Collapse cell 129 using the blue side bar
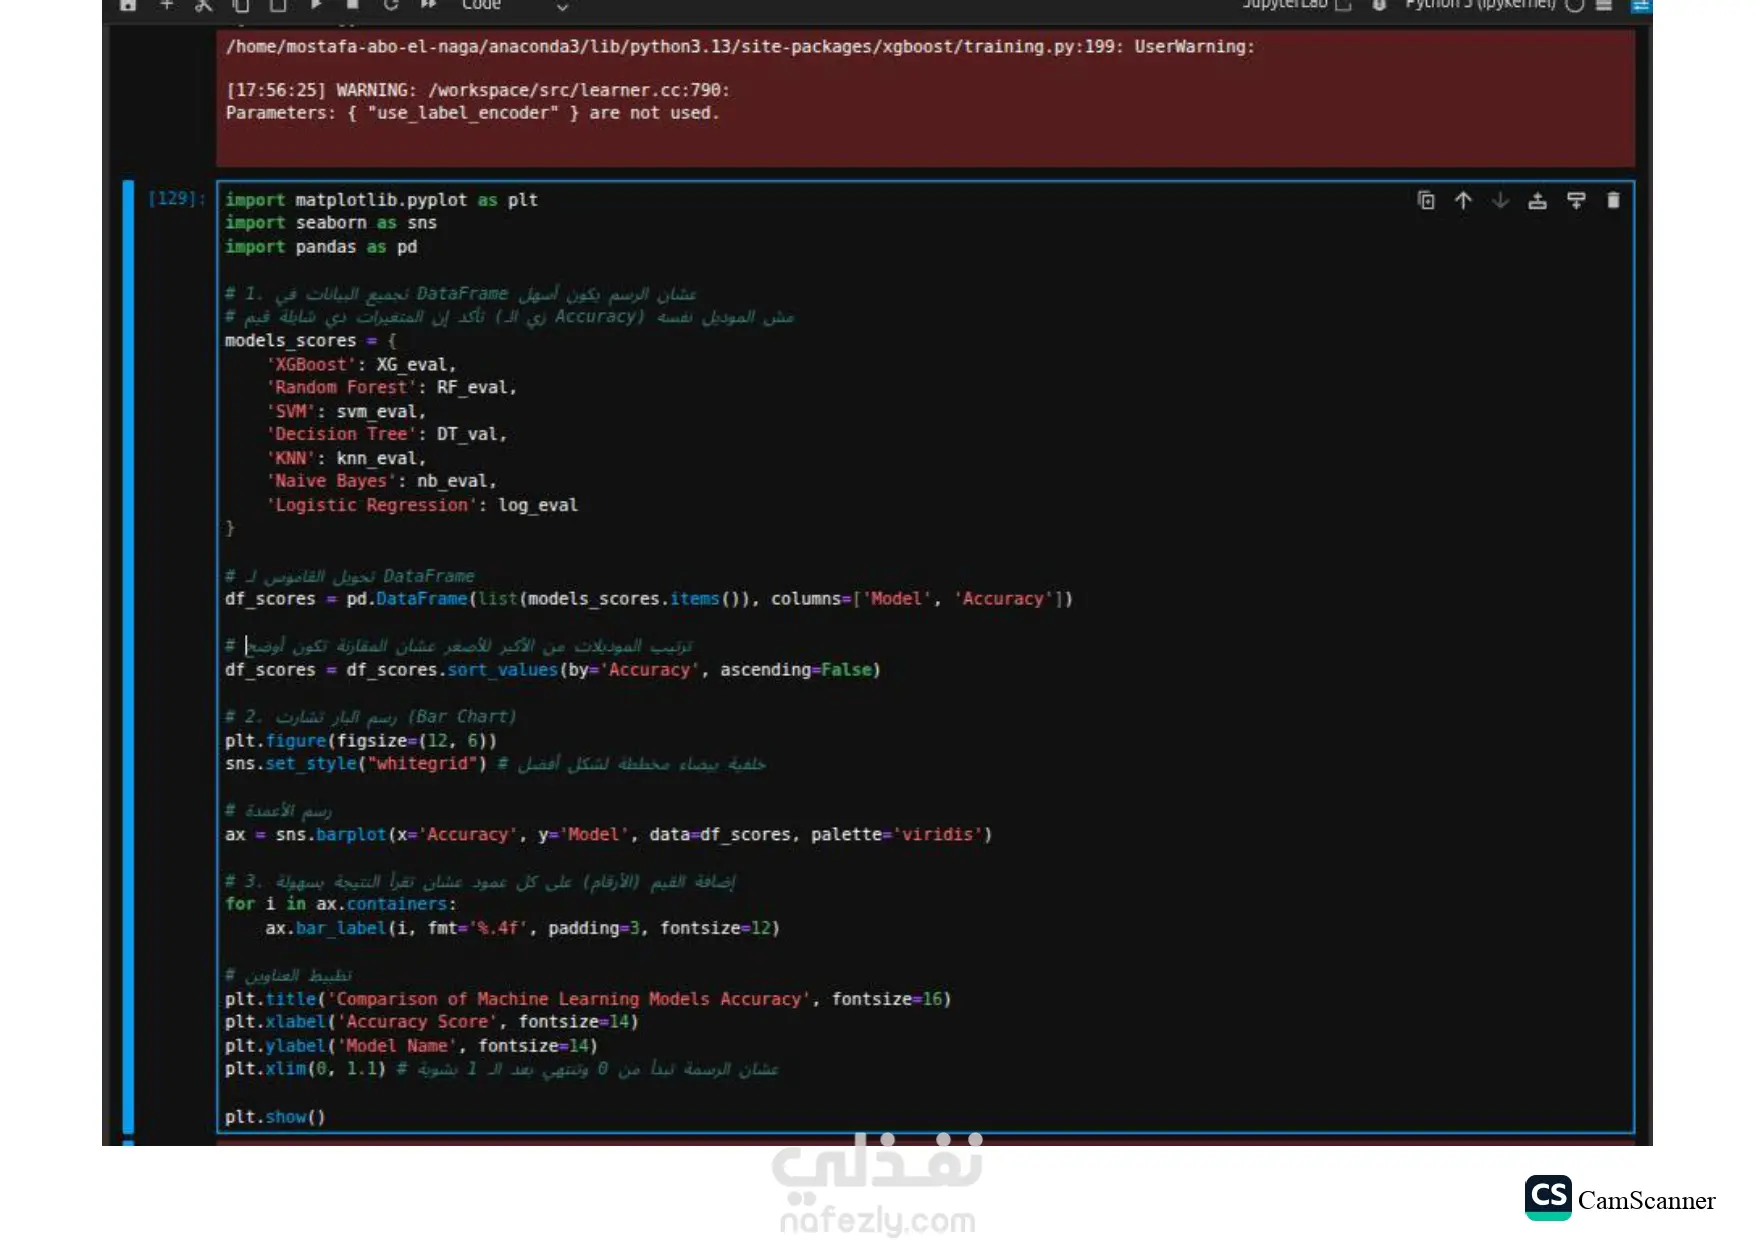The height and width of the screenshot is (1240, 1755). click(x=128, y=656)
